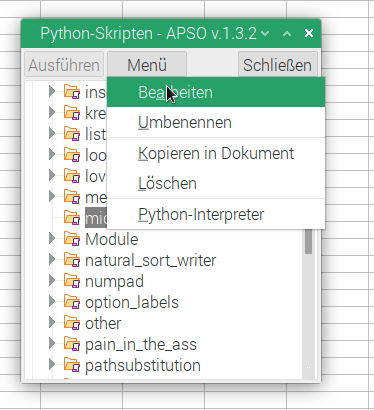Viewport: 374px width, 410px height.
Task: Expand the folder starting with me
Action: [52, 196]
